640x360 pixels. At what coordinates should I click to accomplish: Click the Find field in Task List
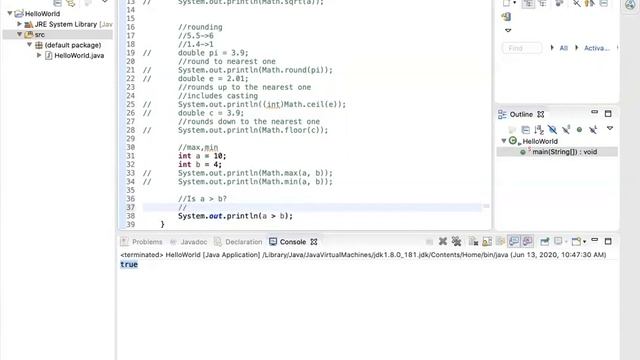(x=522, y=48)
